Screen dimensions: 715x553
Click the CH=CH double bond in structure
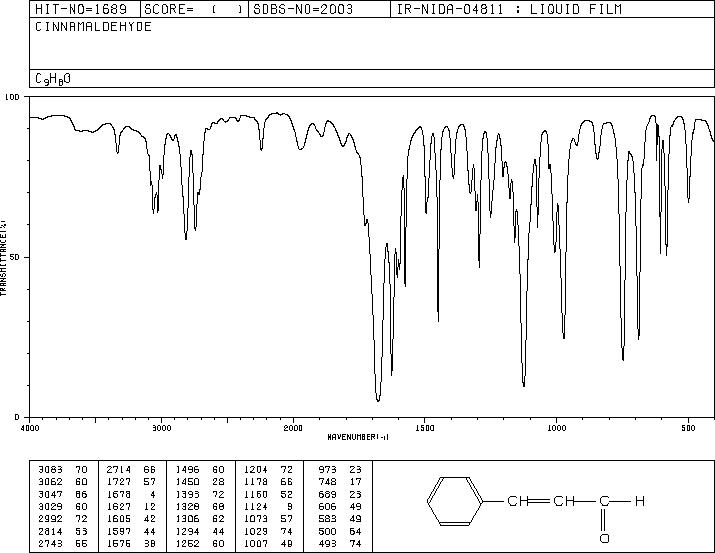tap(540, 501)
